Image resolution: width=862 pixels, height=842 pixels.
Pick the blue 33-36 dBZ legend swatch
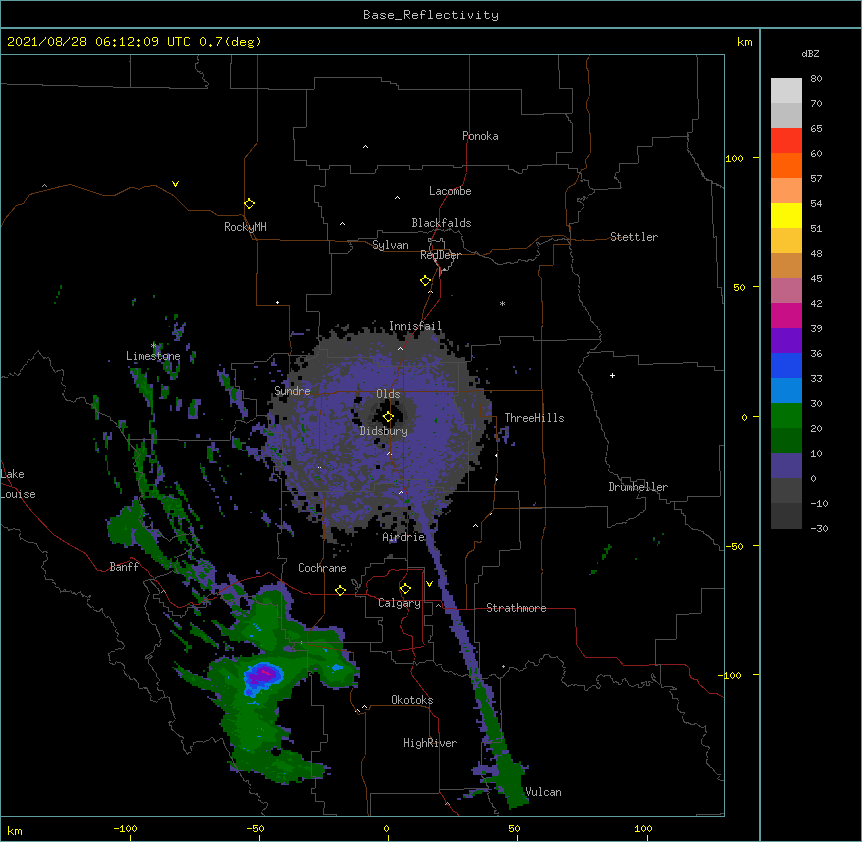[786, 365]
